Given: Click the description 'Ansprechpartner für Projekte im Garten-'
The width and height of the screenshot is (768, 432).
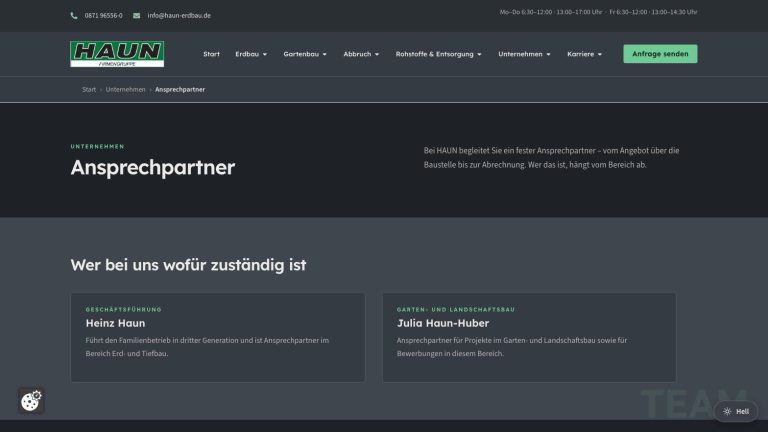Looking at the screenshot, I should pos(512,347).
